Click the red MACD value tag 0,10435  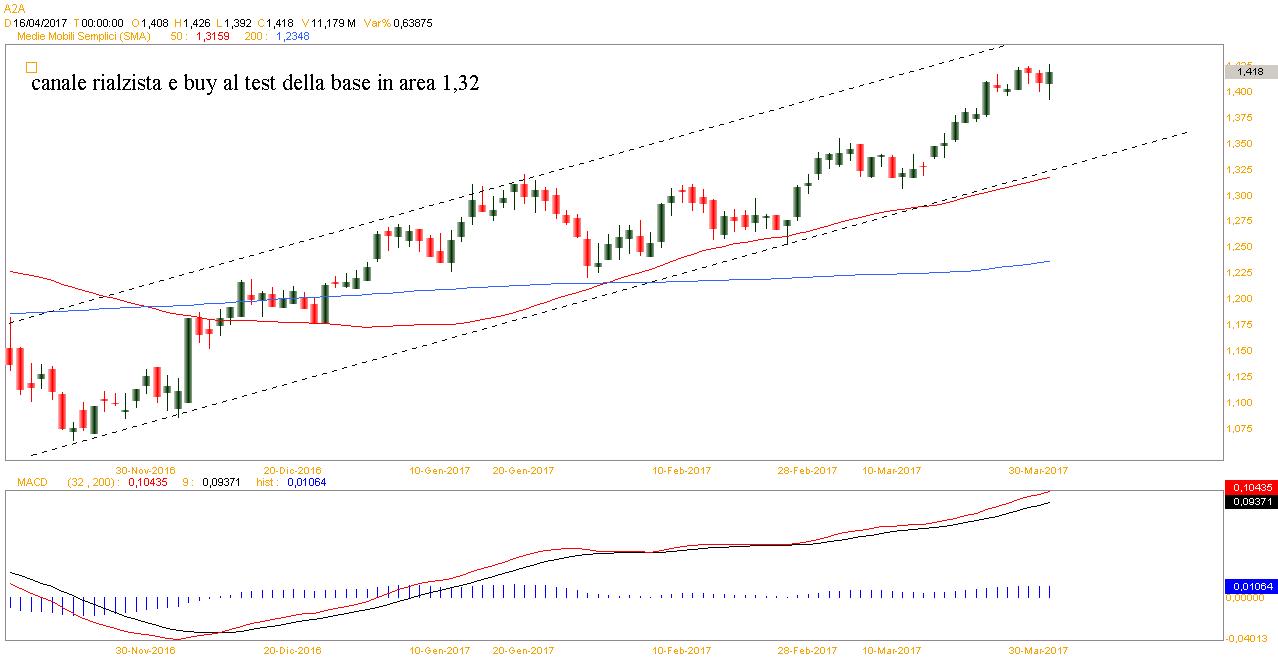[1250, 487]
